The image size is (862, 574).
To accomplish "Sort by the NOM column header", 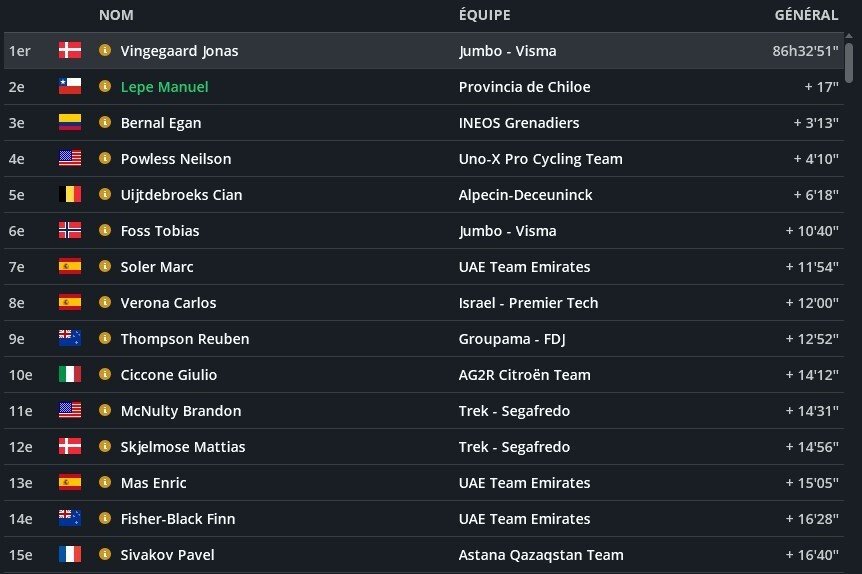I will point(116,15).
